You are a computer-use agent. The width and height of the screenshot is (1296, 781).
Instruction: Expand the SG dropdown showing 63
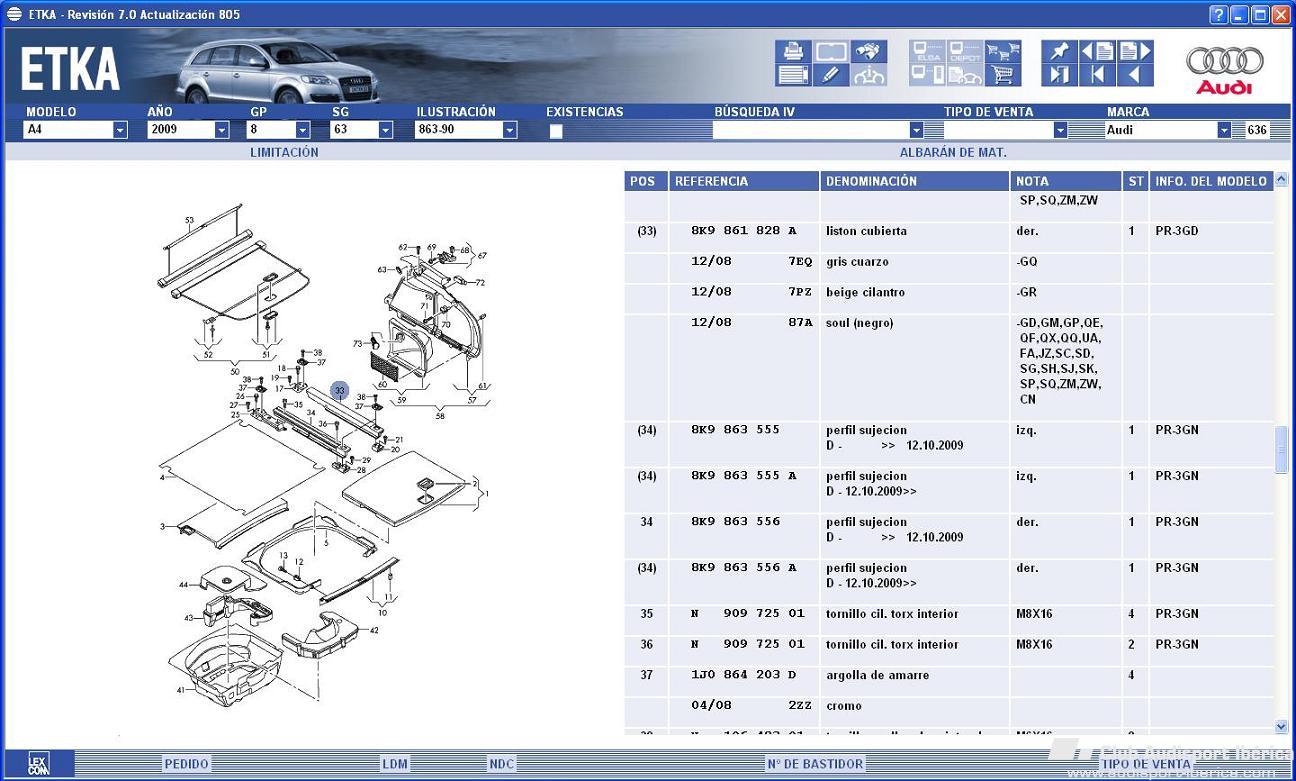click(386, 130)
